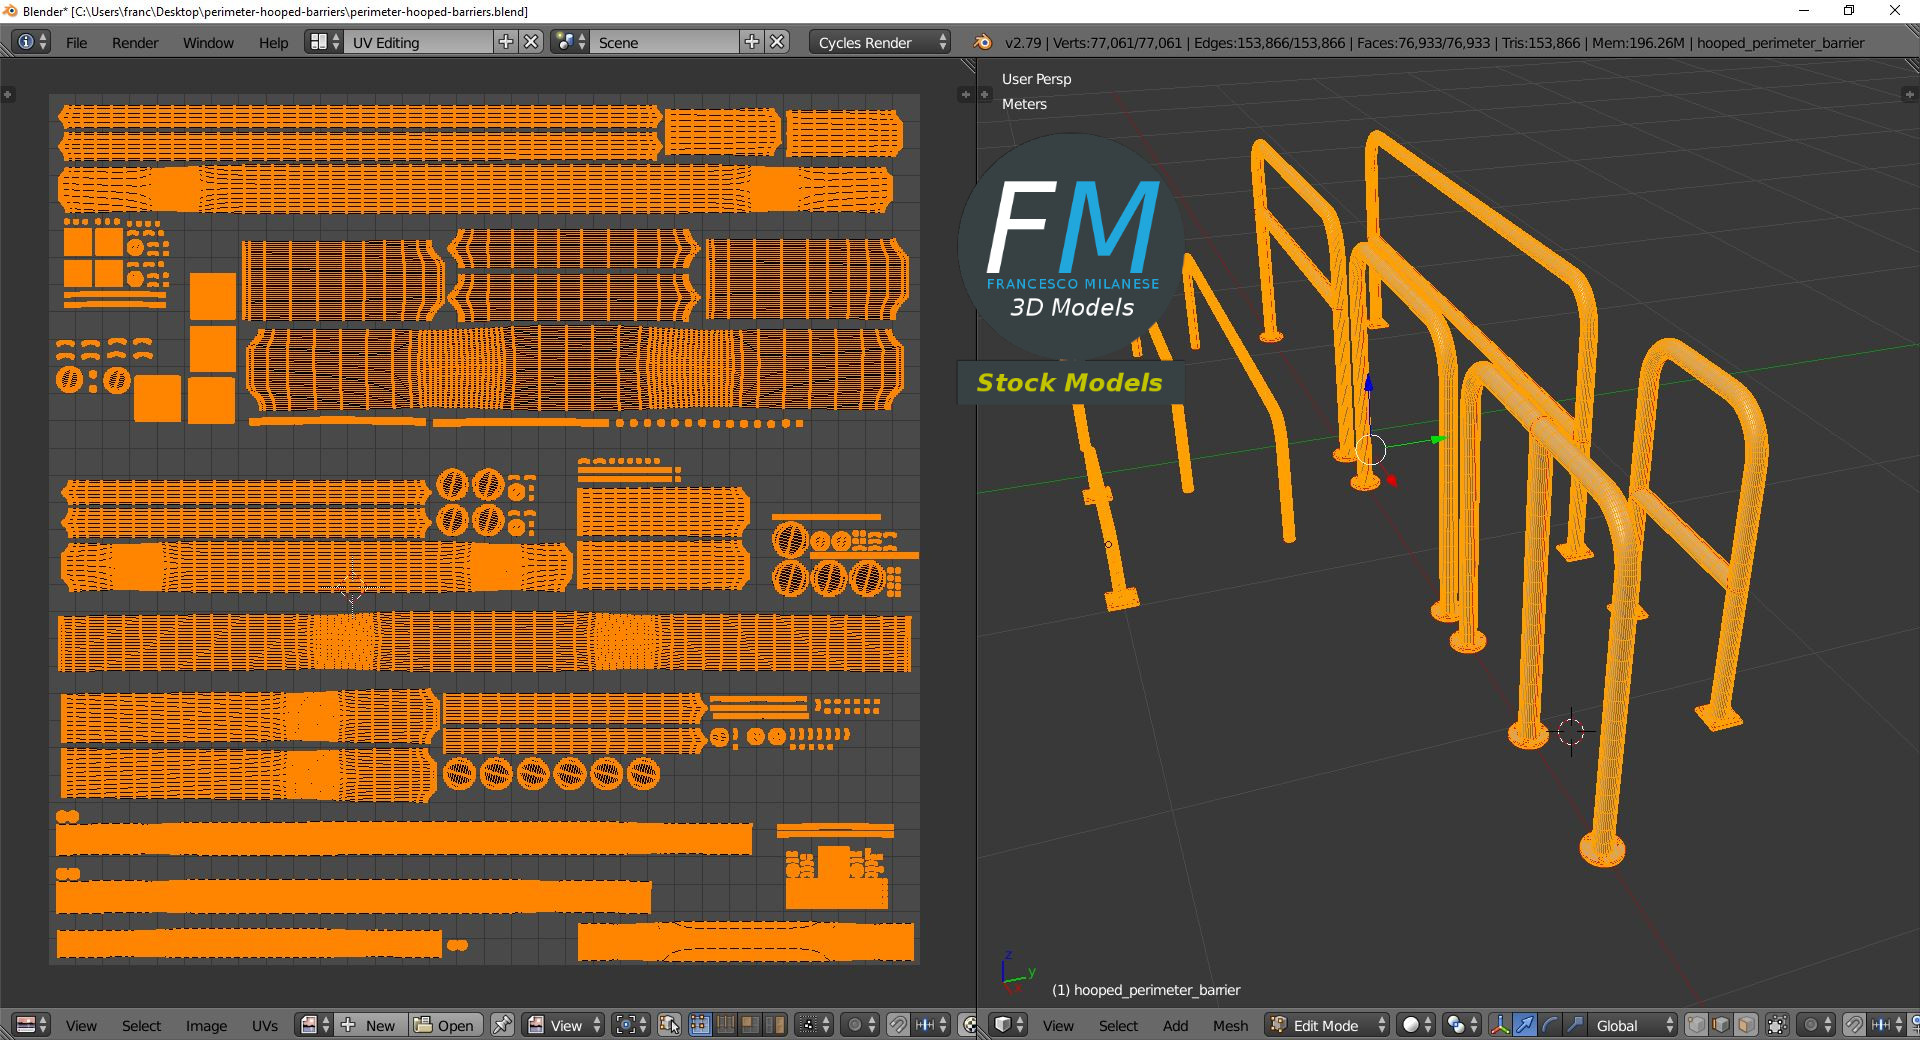Toggle UV and mesh selection sync
Viewport: 1920px width, 1040px height.
coord(669,1025)
